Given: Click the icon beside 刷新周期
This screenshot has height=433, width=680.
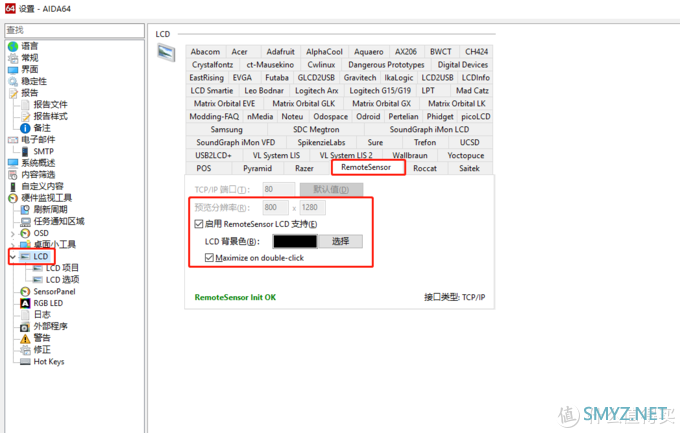Looking at the screenshot, I should pyautogui.click(x=25, y=210).
